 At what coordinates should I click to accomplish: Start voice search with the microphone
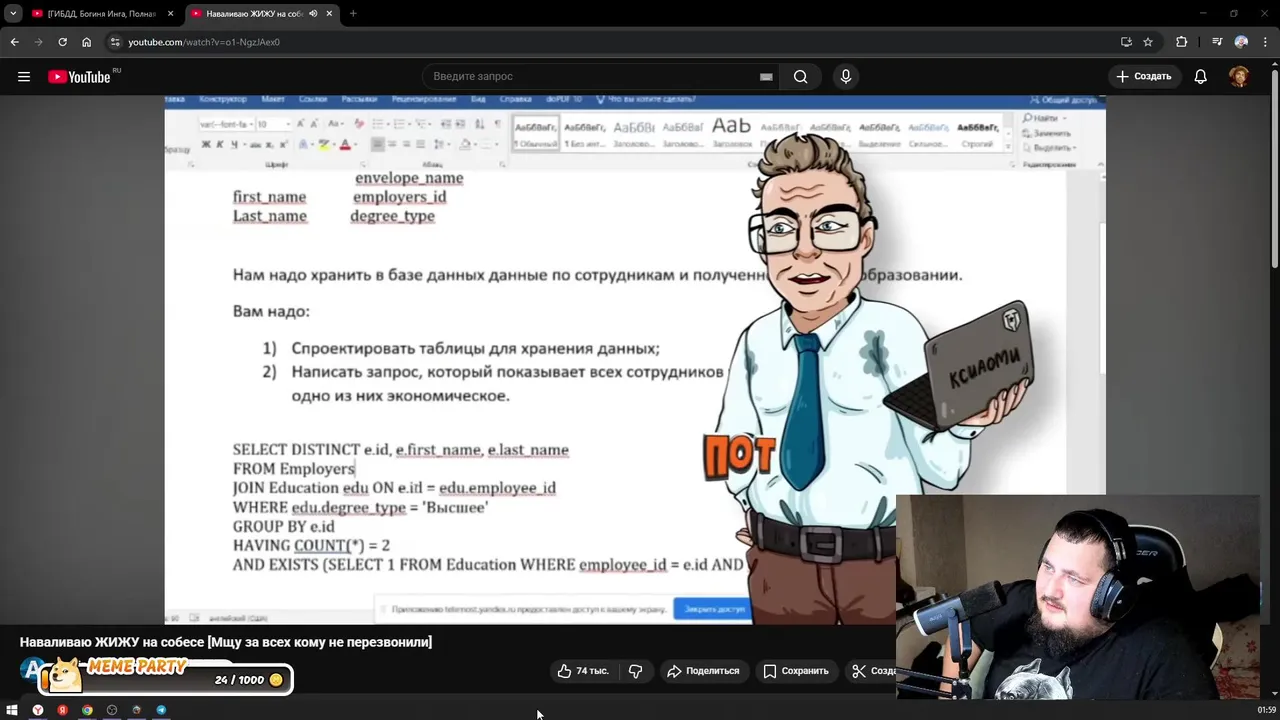tap(846, 76)
